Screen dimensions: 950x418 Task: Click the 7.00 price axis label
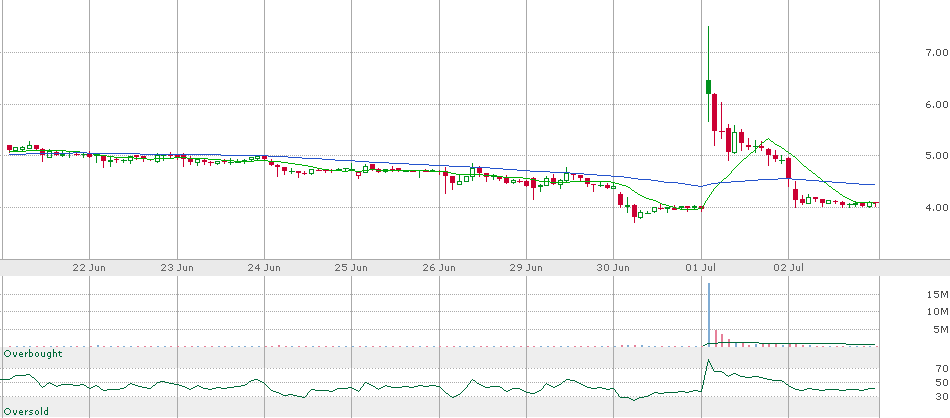click(937, 53)
